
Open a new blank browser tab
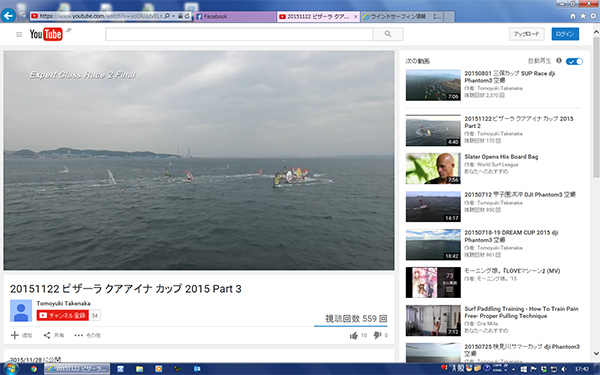point(449,16)
